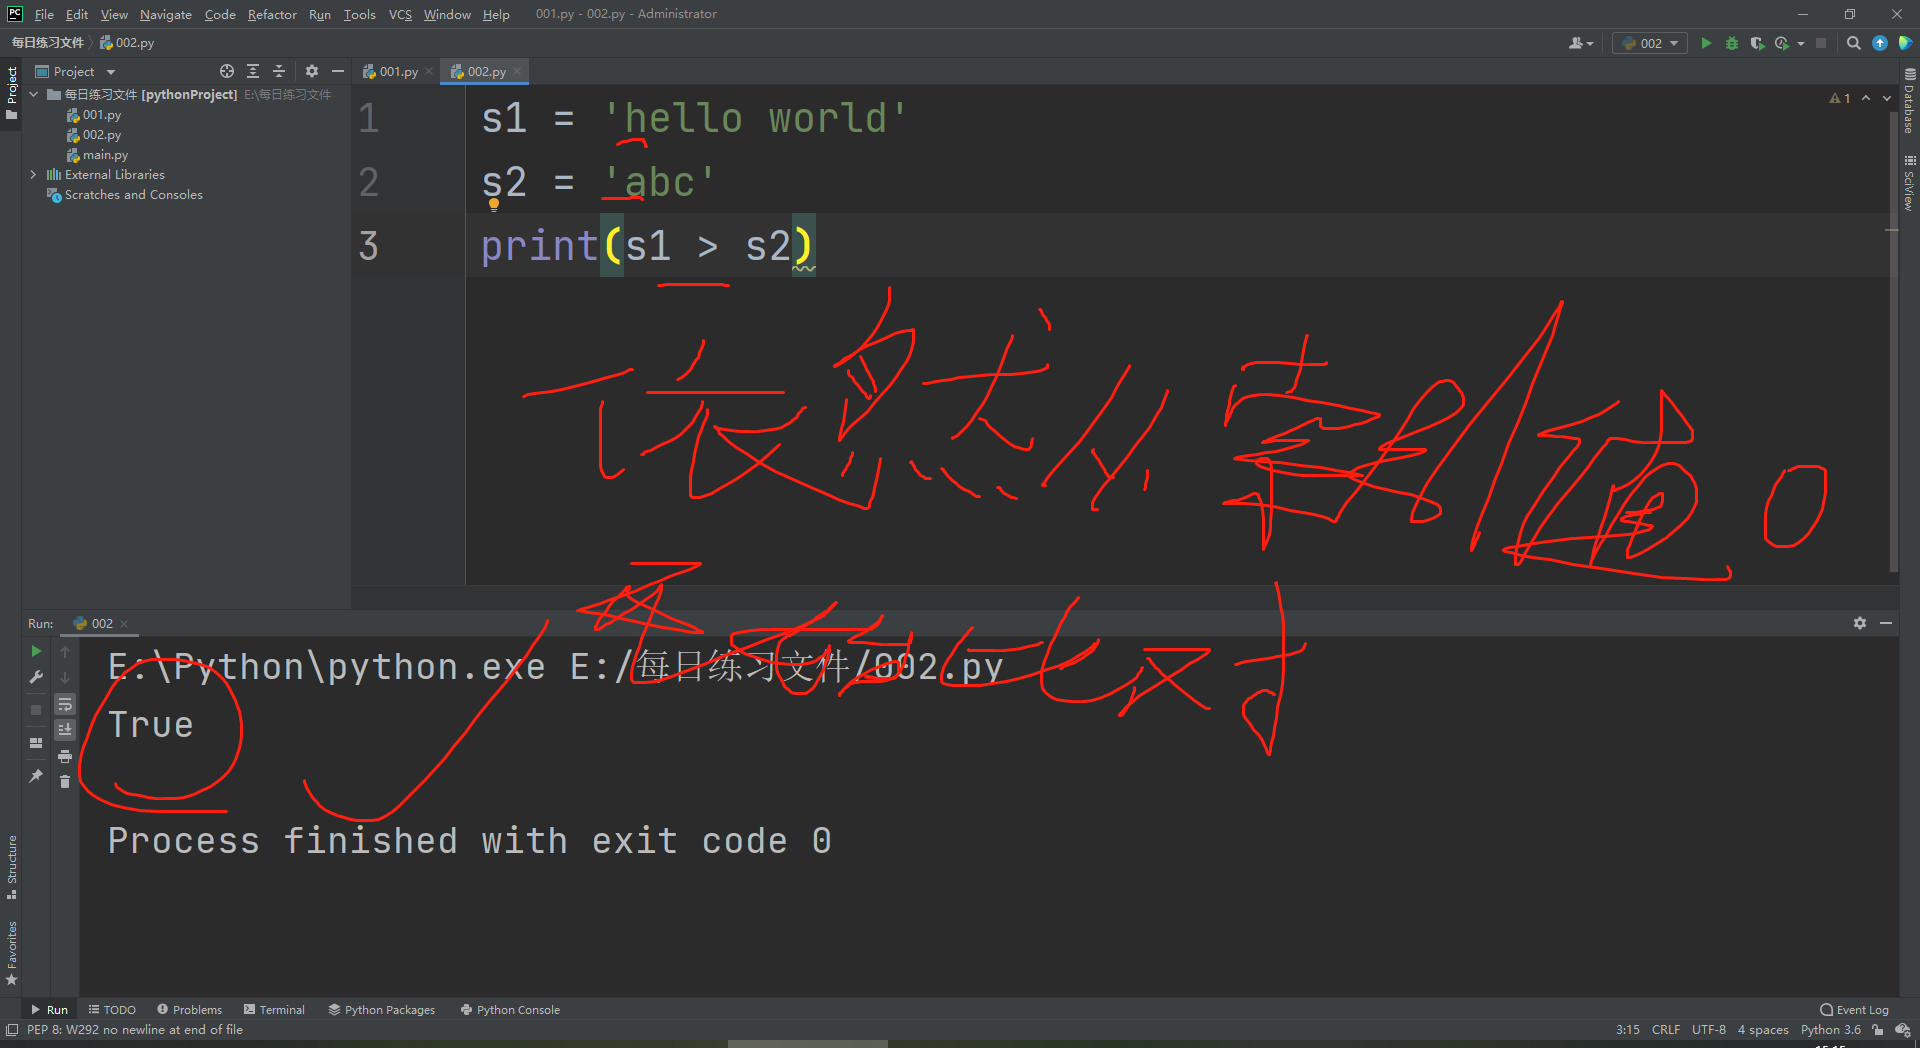
Task: Collapse all items in the Project panel
Action: click(279, 71)
